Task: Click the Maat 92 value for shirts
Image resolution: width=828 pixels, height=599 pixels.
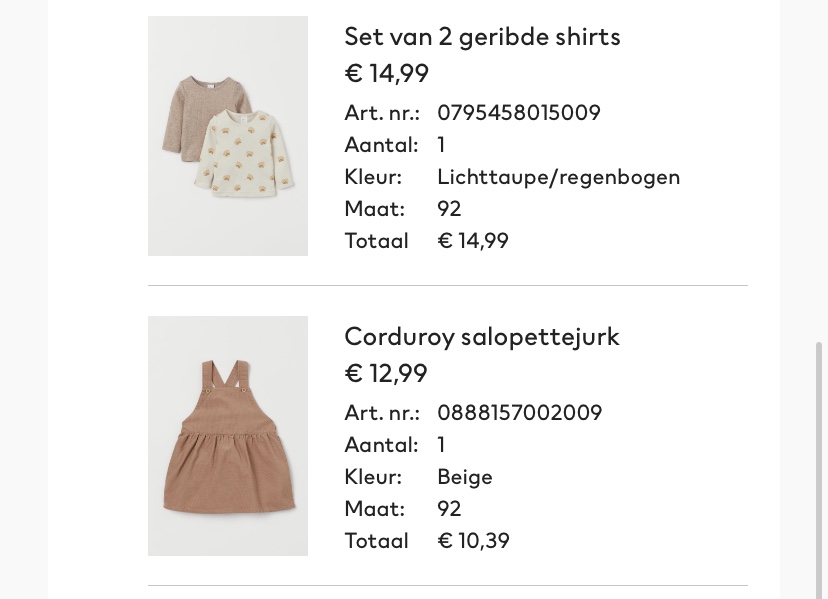Action: point(449,209)
